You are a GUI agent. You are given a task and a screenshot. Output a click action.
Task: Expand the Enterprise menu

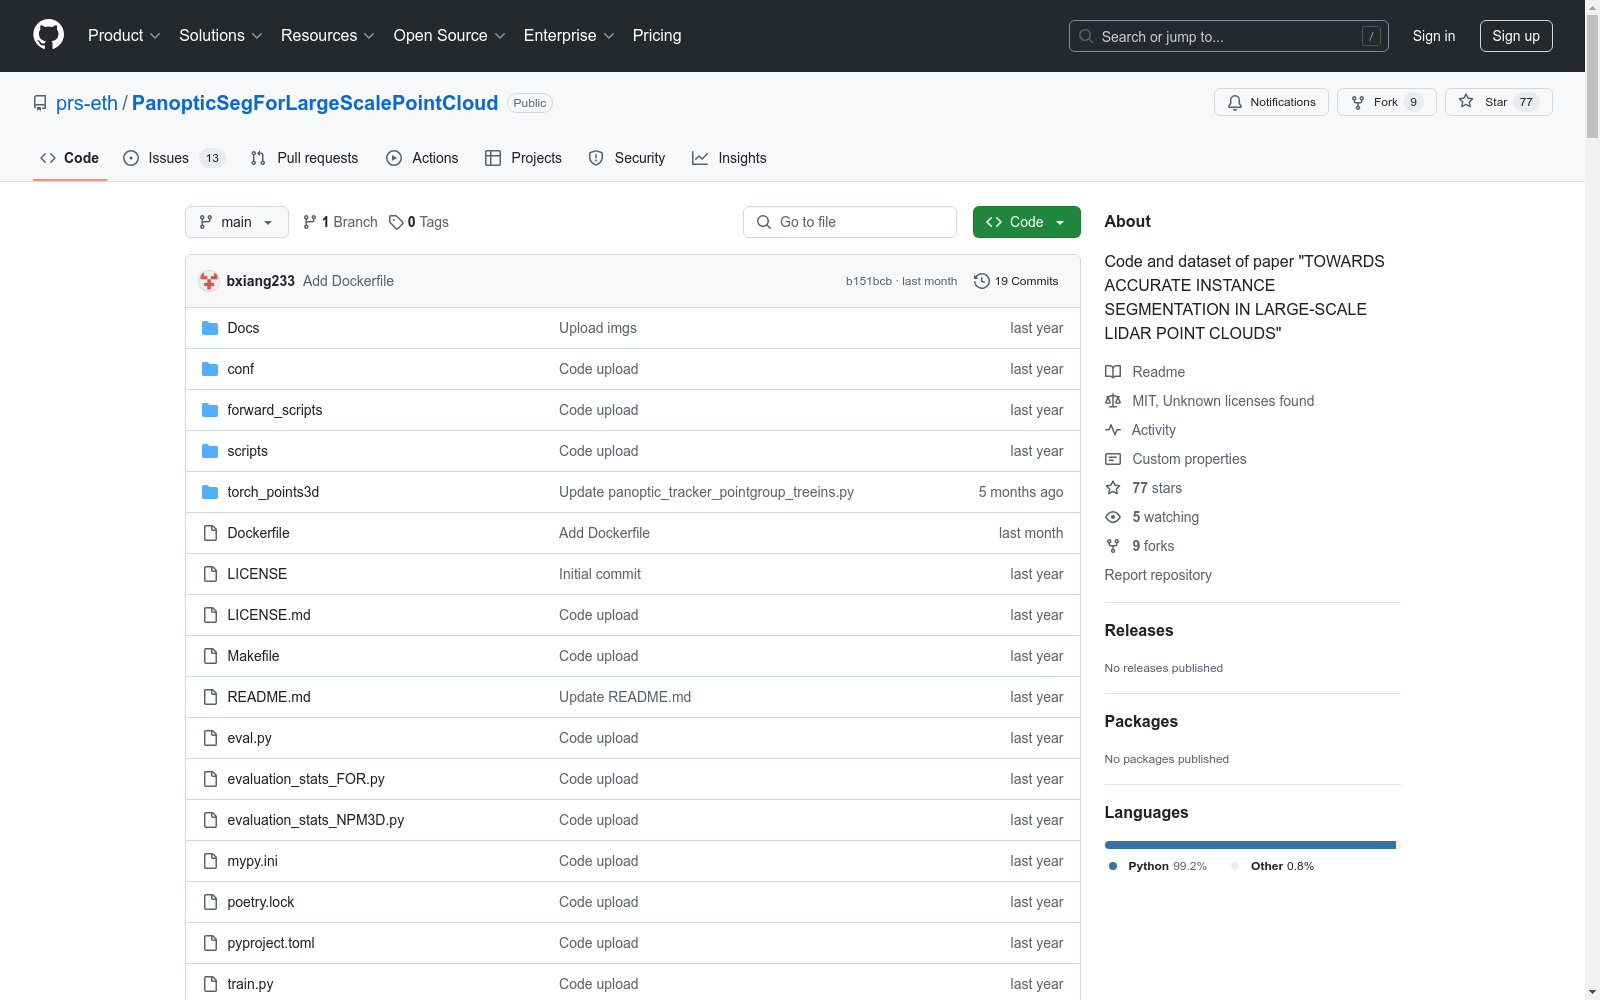tap(569, 35)
